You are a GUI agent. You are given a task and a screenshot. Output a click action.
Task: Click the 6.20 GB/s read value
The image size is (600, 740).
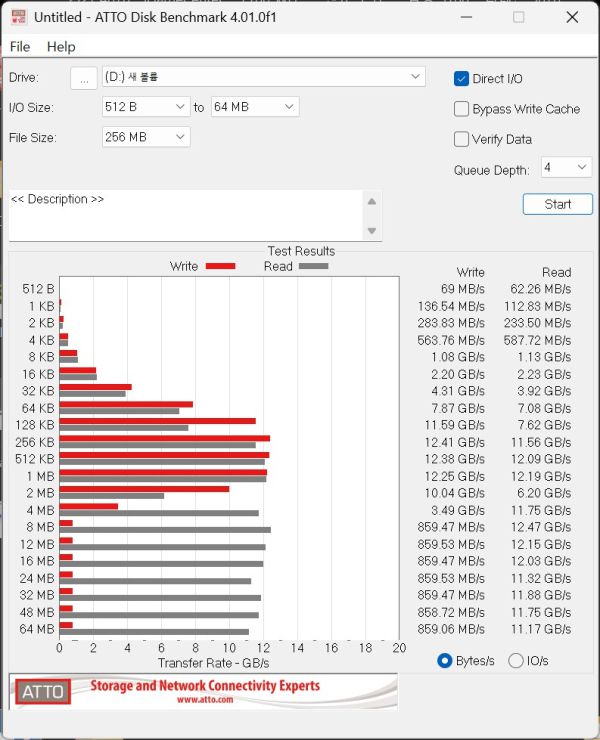point(544,493)
